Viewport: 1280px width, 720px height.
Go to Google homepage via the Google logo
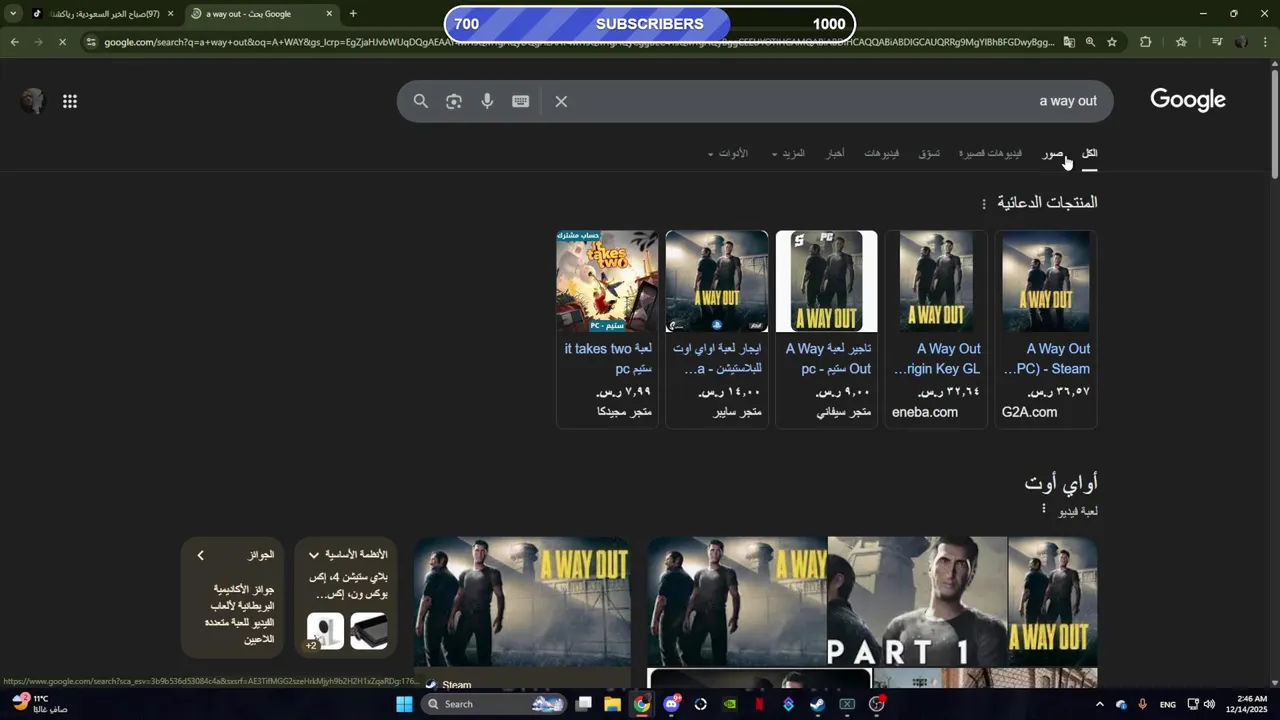[x=1188, y=99]
